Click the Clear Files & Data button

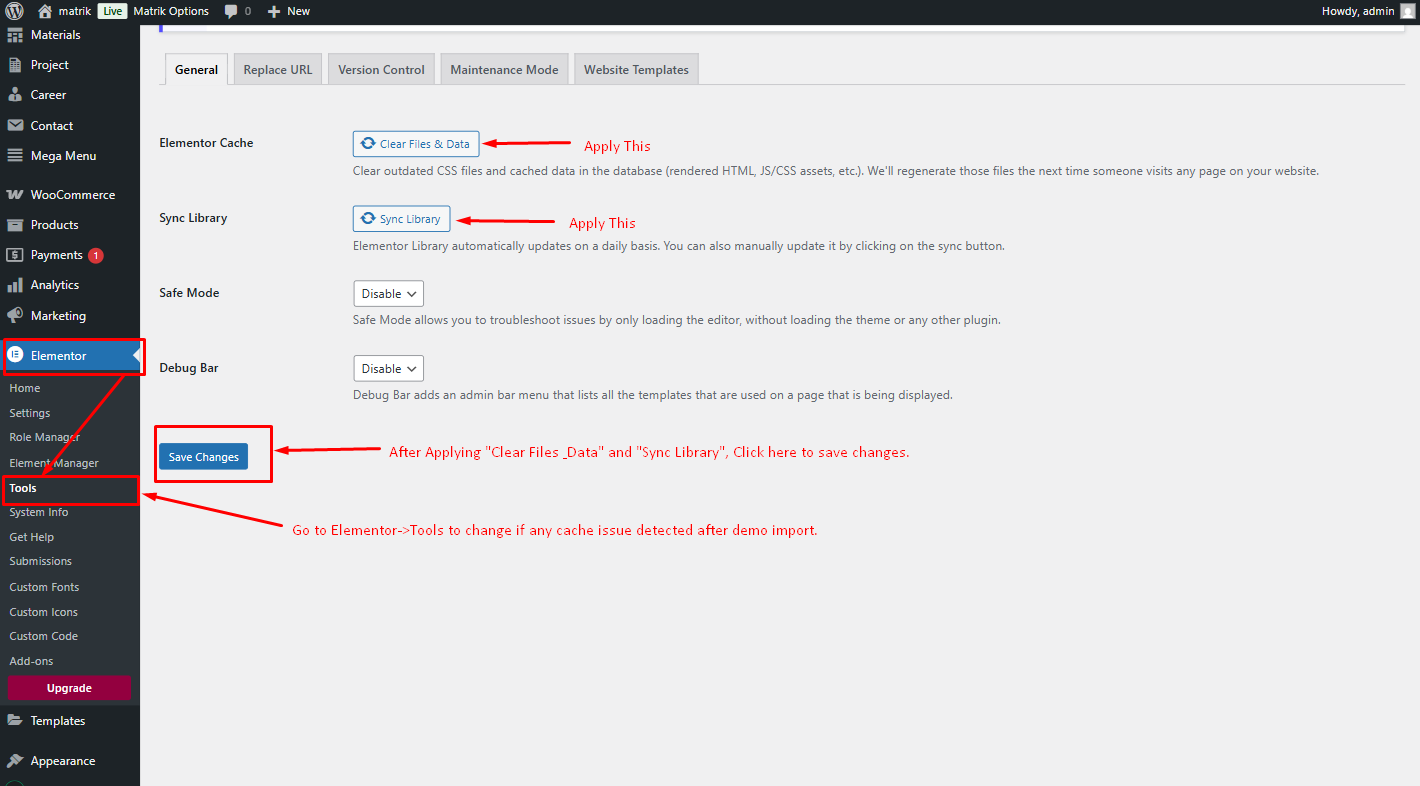[416, 144]
